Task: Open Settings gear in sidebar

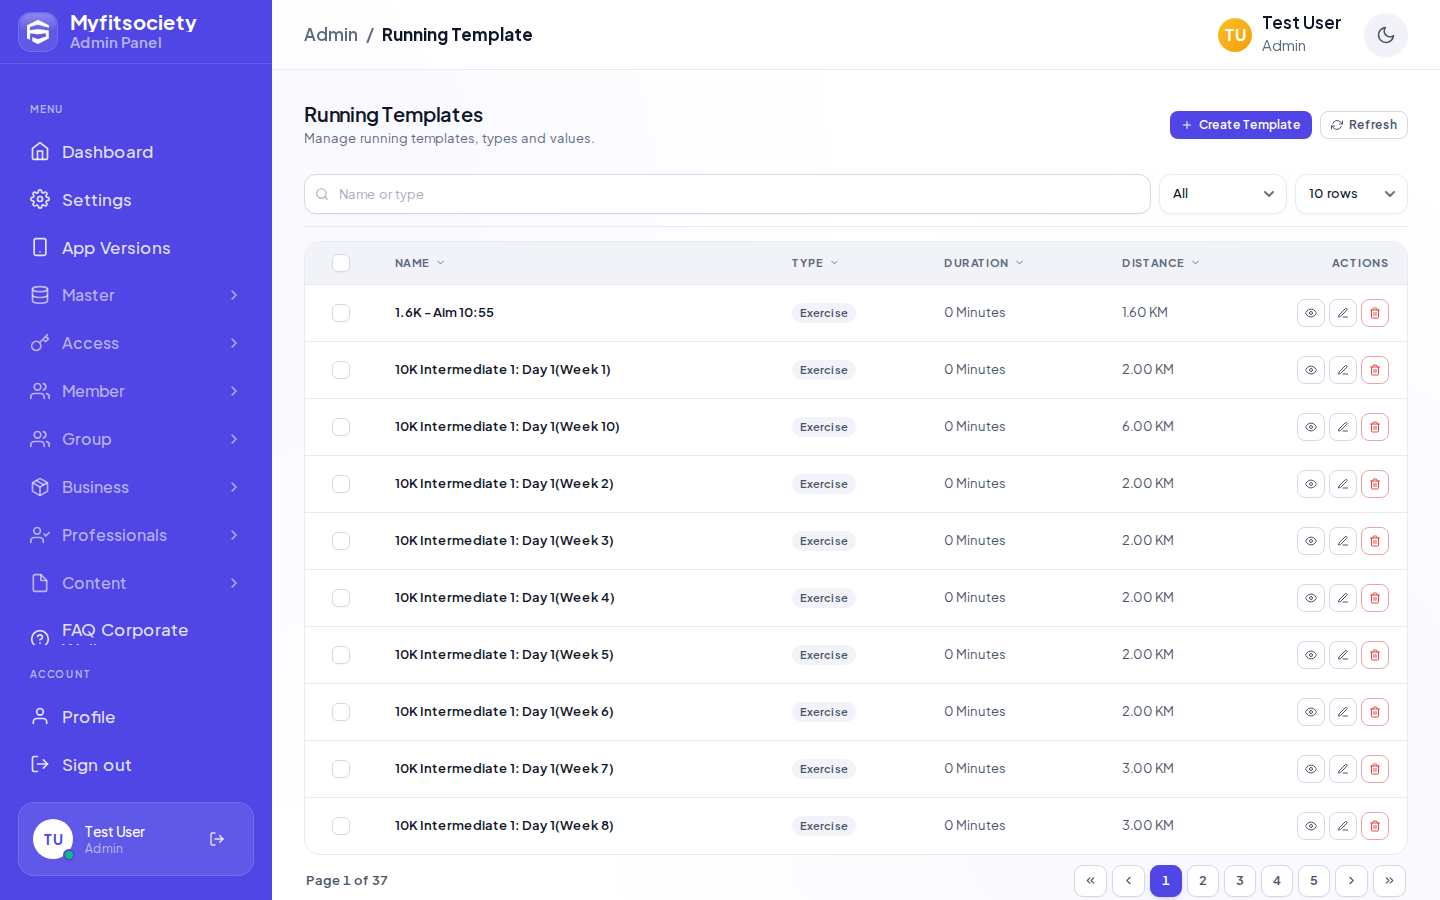Action: click(40, 199)
